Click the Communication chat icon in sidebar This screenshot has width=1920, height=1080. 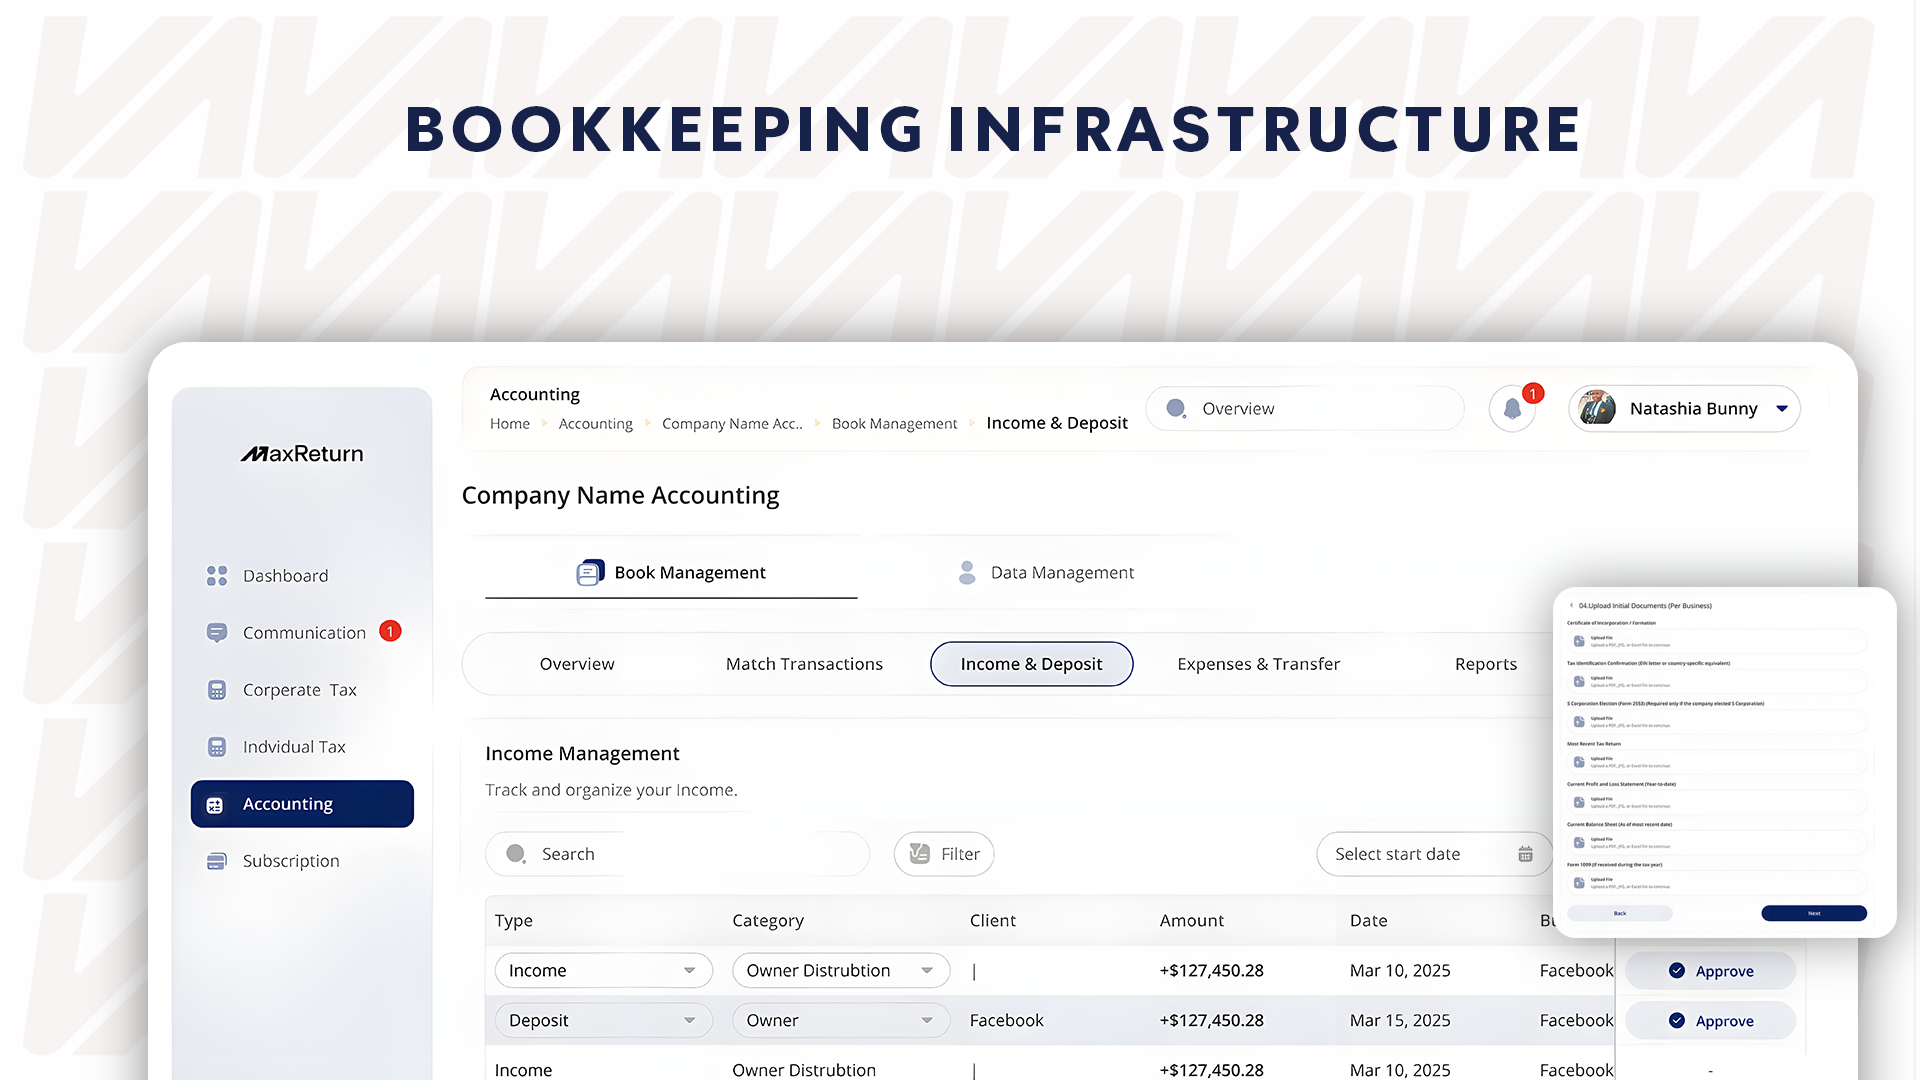217,633
